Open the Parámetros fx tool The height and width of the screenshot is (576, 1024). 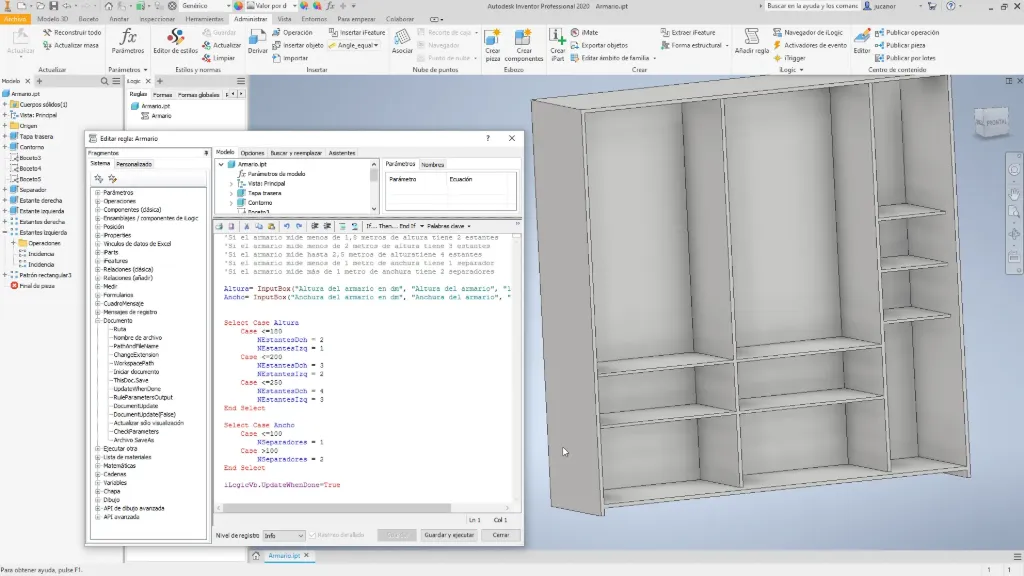point(128,42)
